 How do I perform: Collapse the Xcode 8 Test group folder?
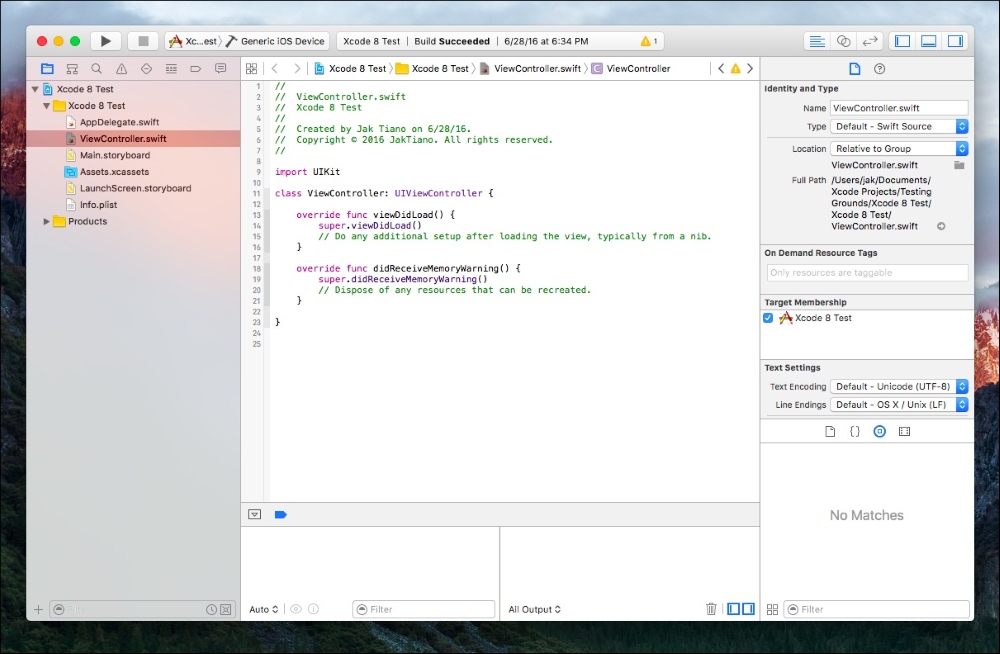click(x=47, y=106)
